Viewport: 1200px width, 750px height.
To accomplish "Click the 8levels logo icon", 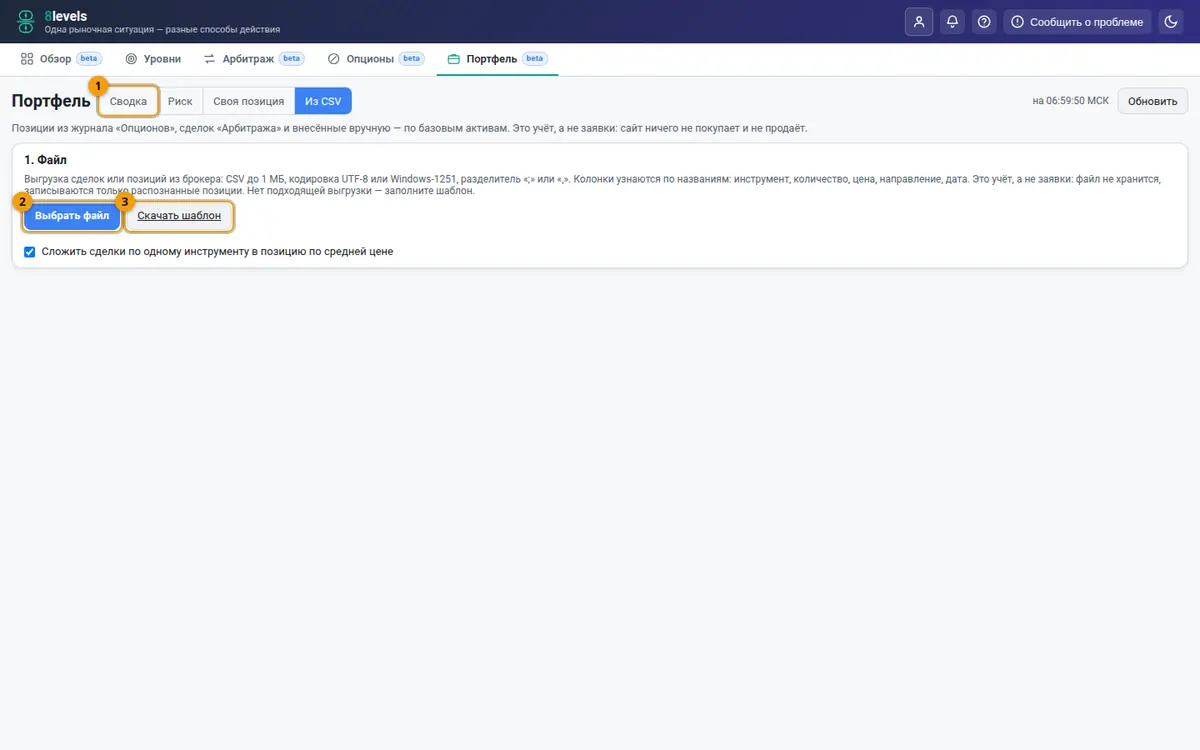I will point(25,21).
